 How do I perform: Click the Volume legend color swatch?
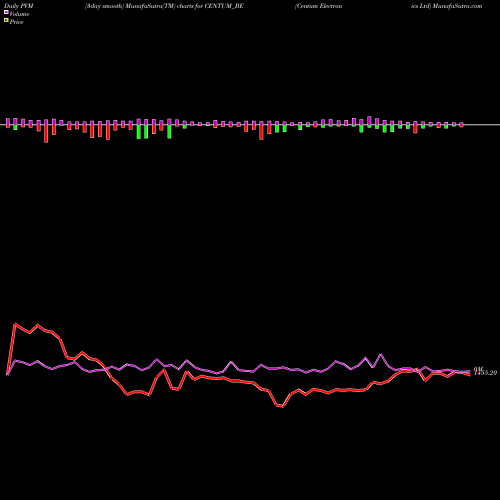pos(6,12)
